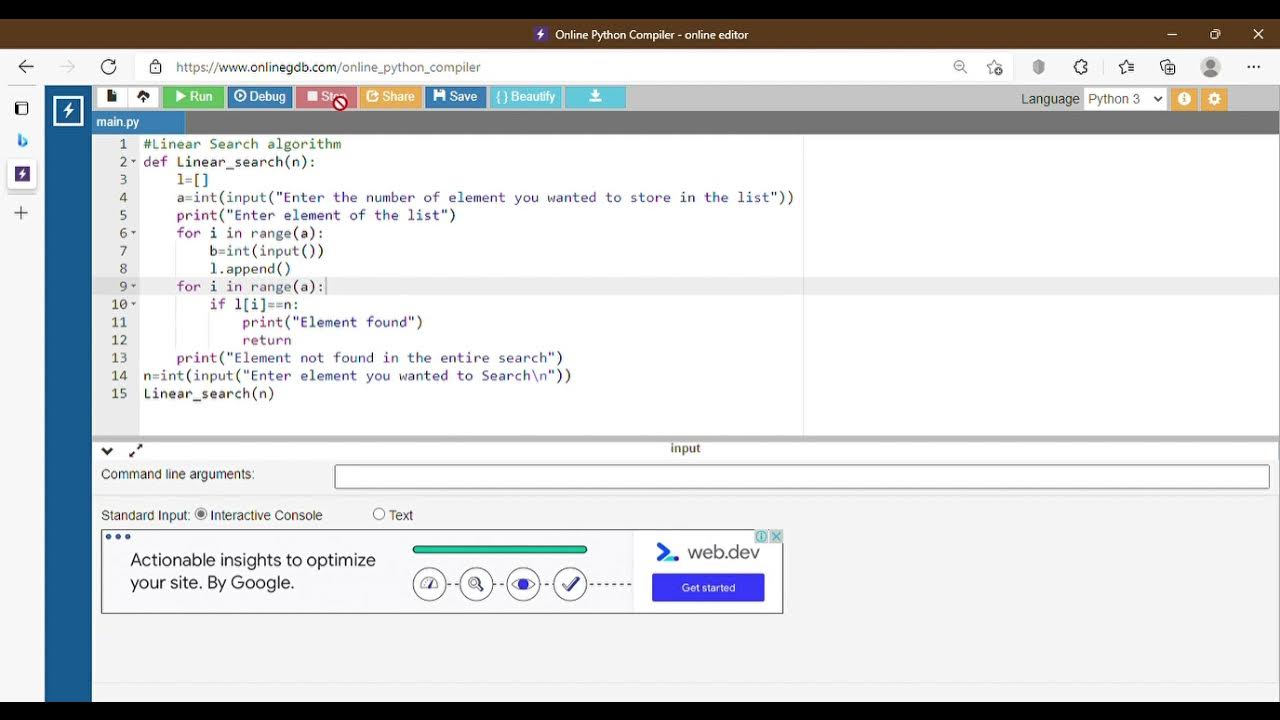Open editor settings gear icon
The image size is (1280, 720).
(x=1214, y=99)
